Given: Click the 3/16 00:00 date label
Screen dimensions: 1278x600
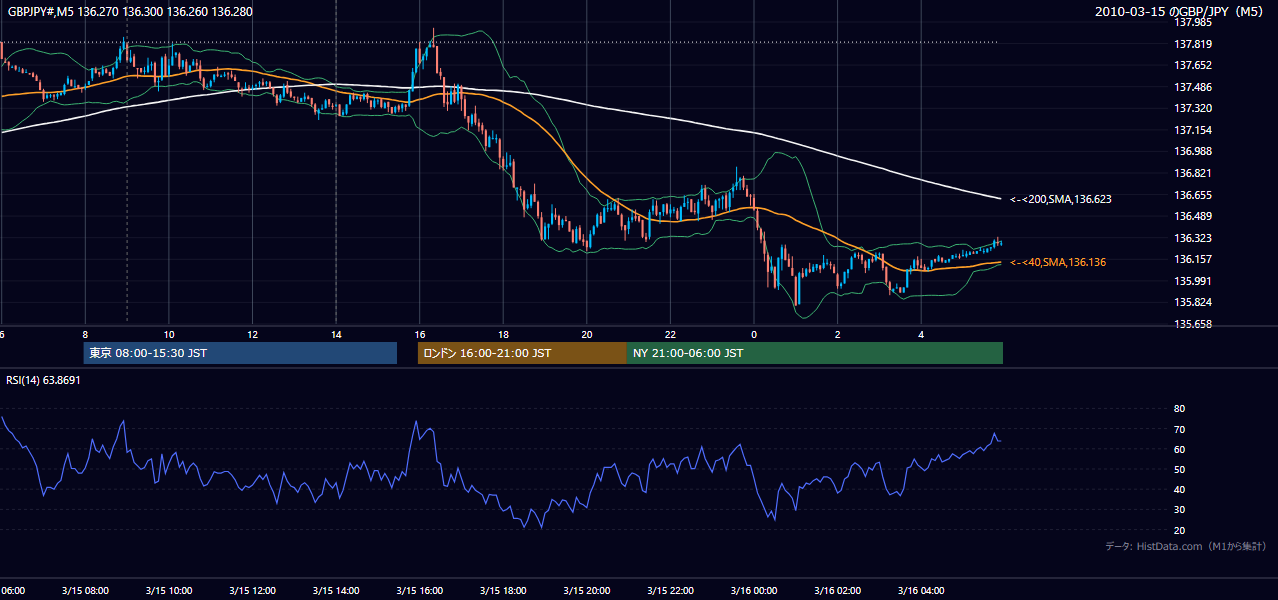Looking at the screenshot, I should [x=754, y=591].
